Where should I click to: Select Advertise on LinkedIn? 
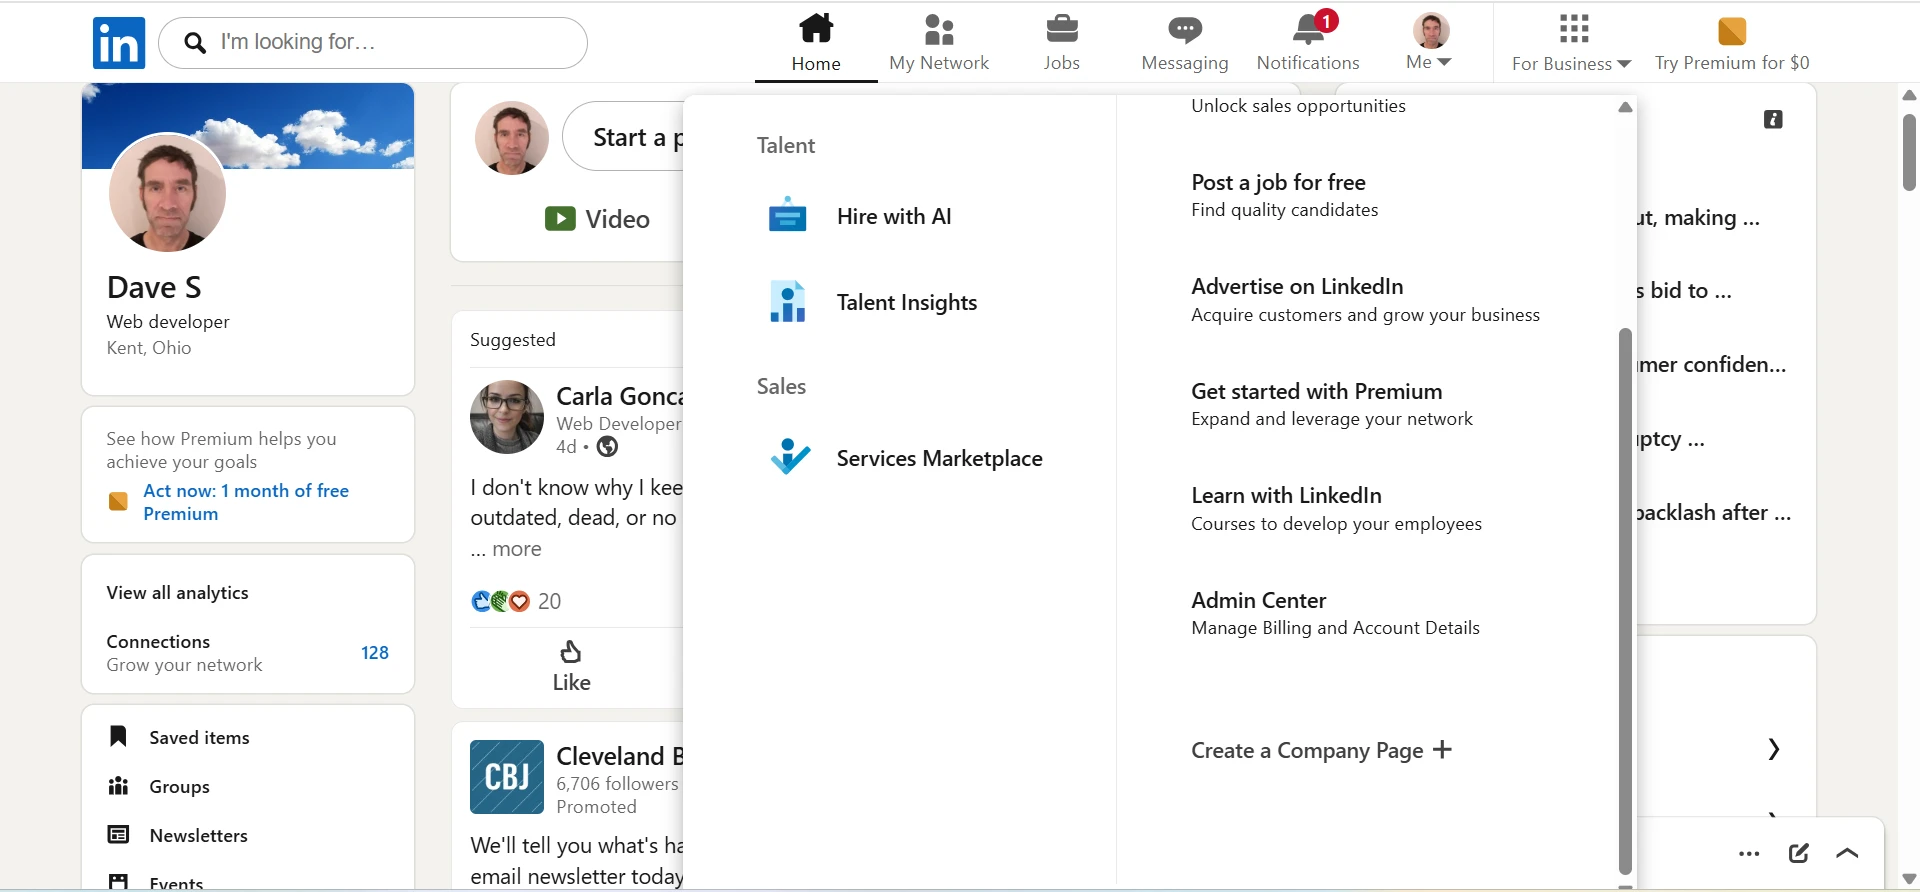[1365, 300]
